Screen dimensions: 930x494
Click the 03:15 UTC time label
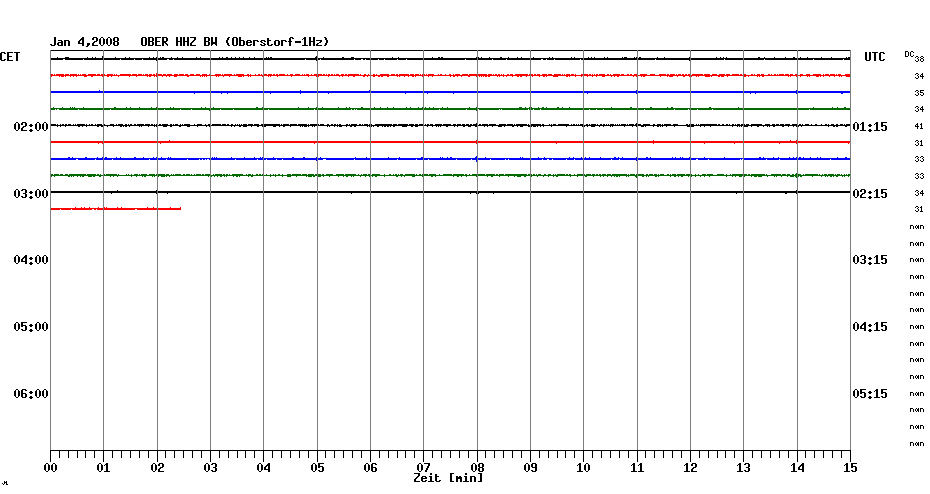(870, 260)
